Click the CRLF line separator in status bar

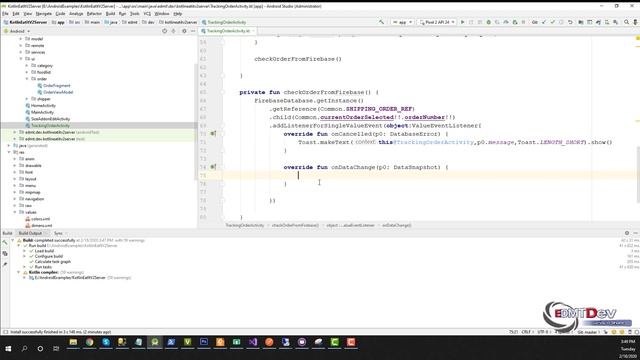[527, 332]
